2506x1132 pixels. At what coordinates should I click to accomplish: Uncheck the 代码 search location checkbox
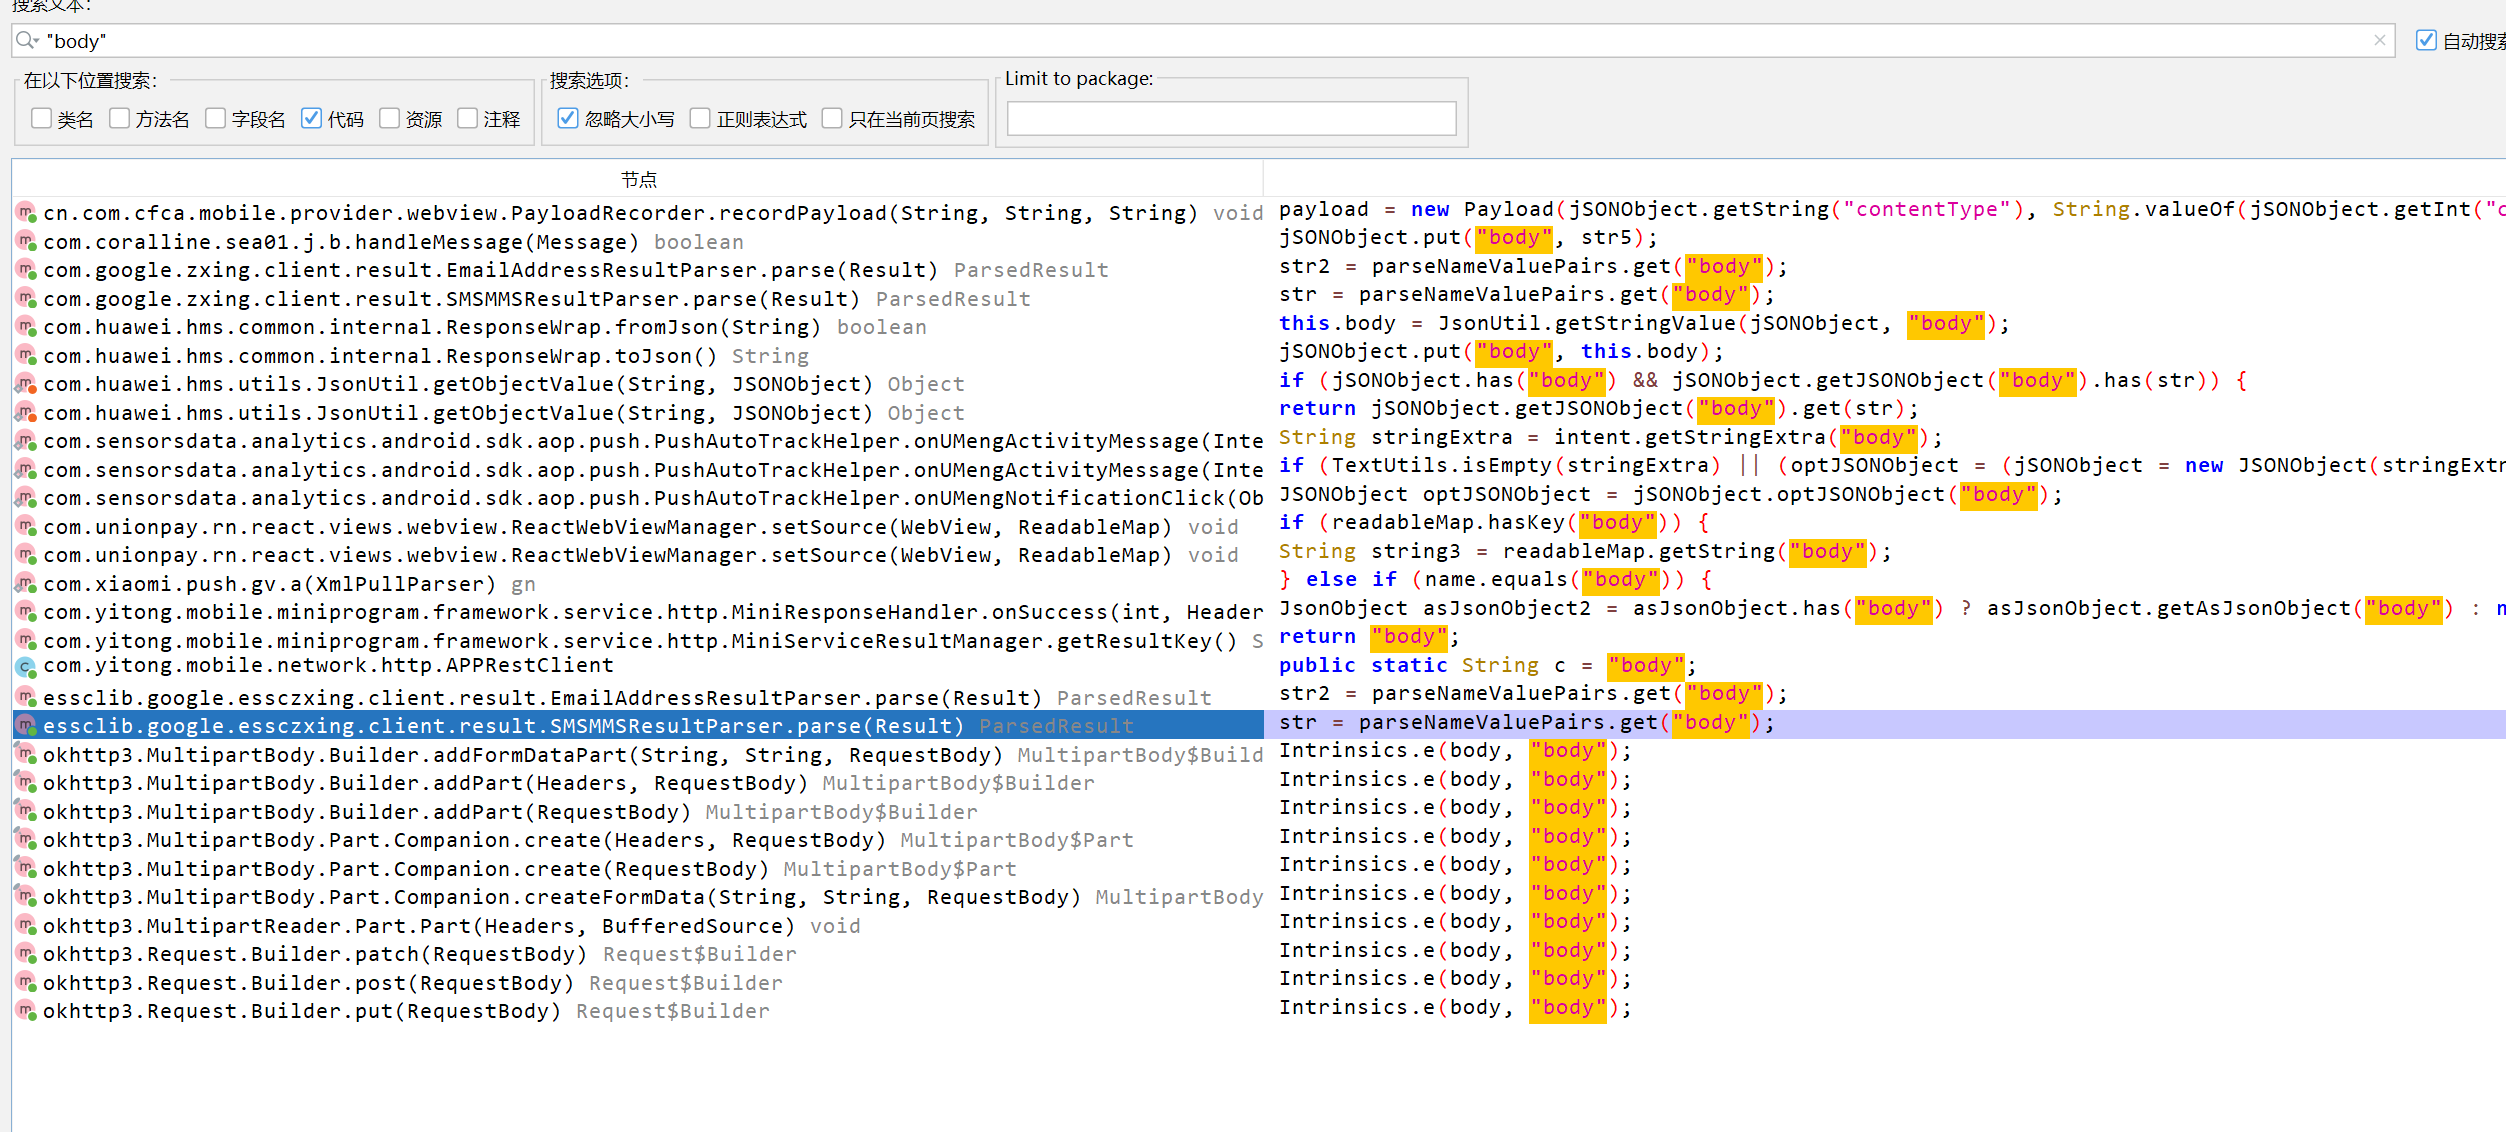click(x=311, y=119)
